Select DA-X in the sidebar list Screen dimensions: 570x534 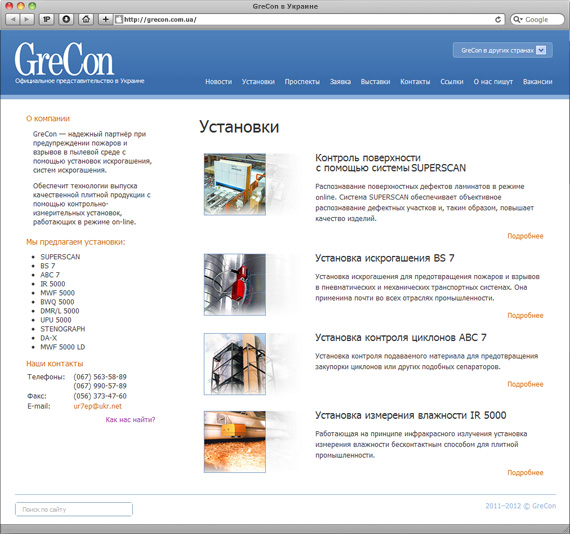click(48, 338)
